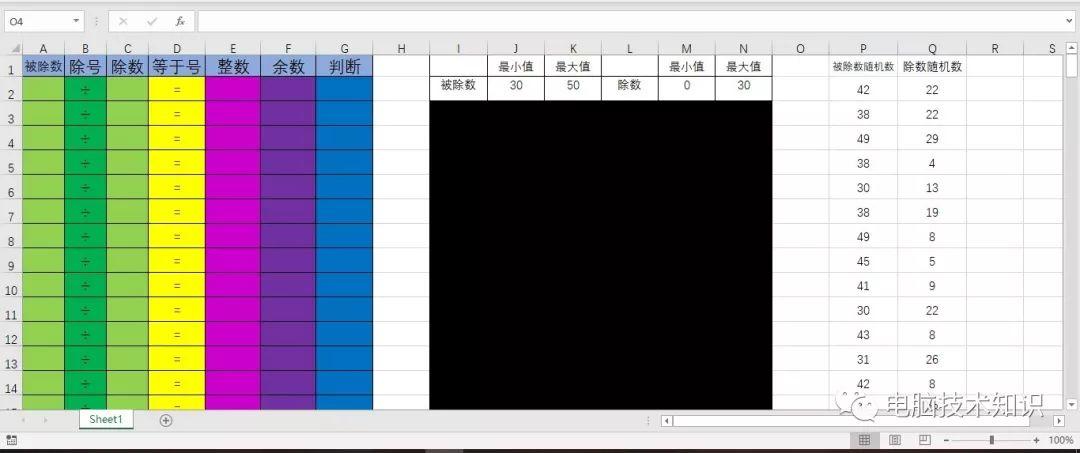
Task: Select cell Q6 with value 13
Action: 932,188
